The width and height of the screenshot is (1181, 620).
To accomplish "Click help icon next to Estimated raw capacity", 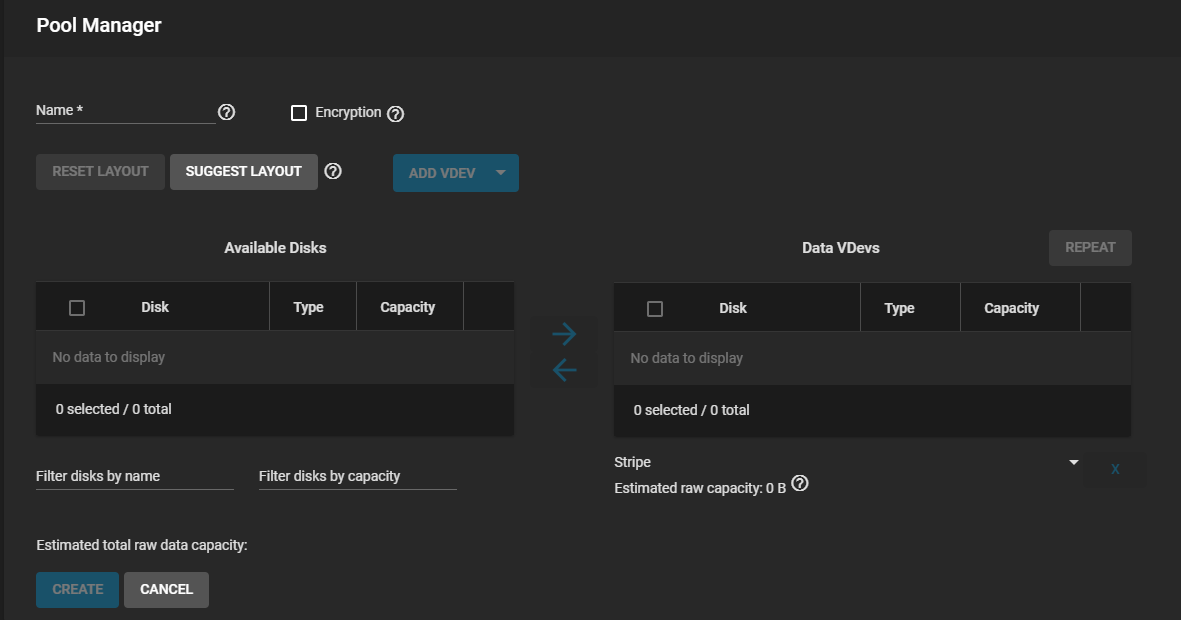I will pyautogui.click(x=800, y=484).
